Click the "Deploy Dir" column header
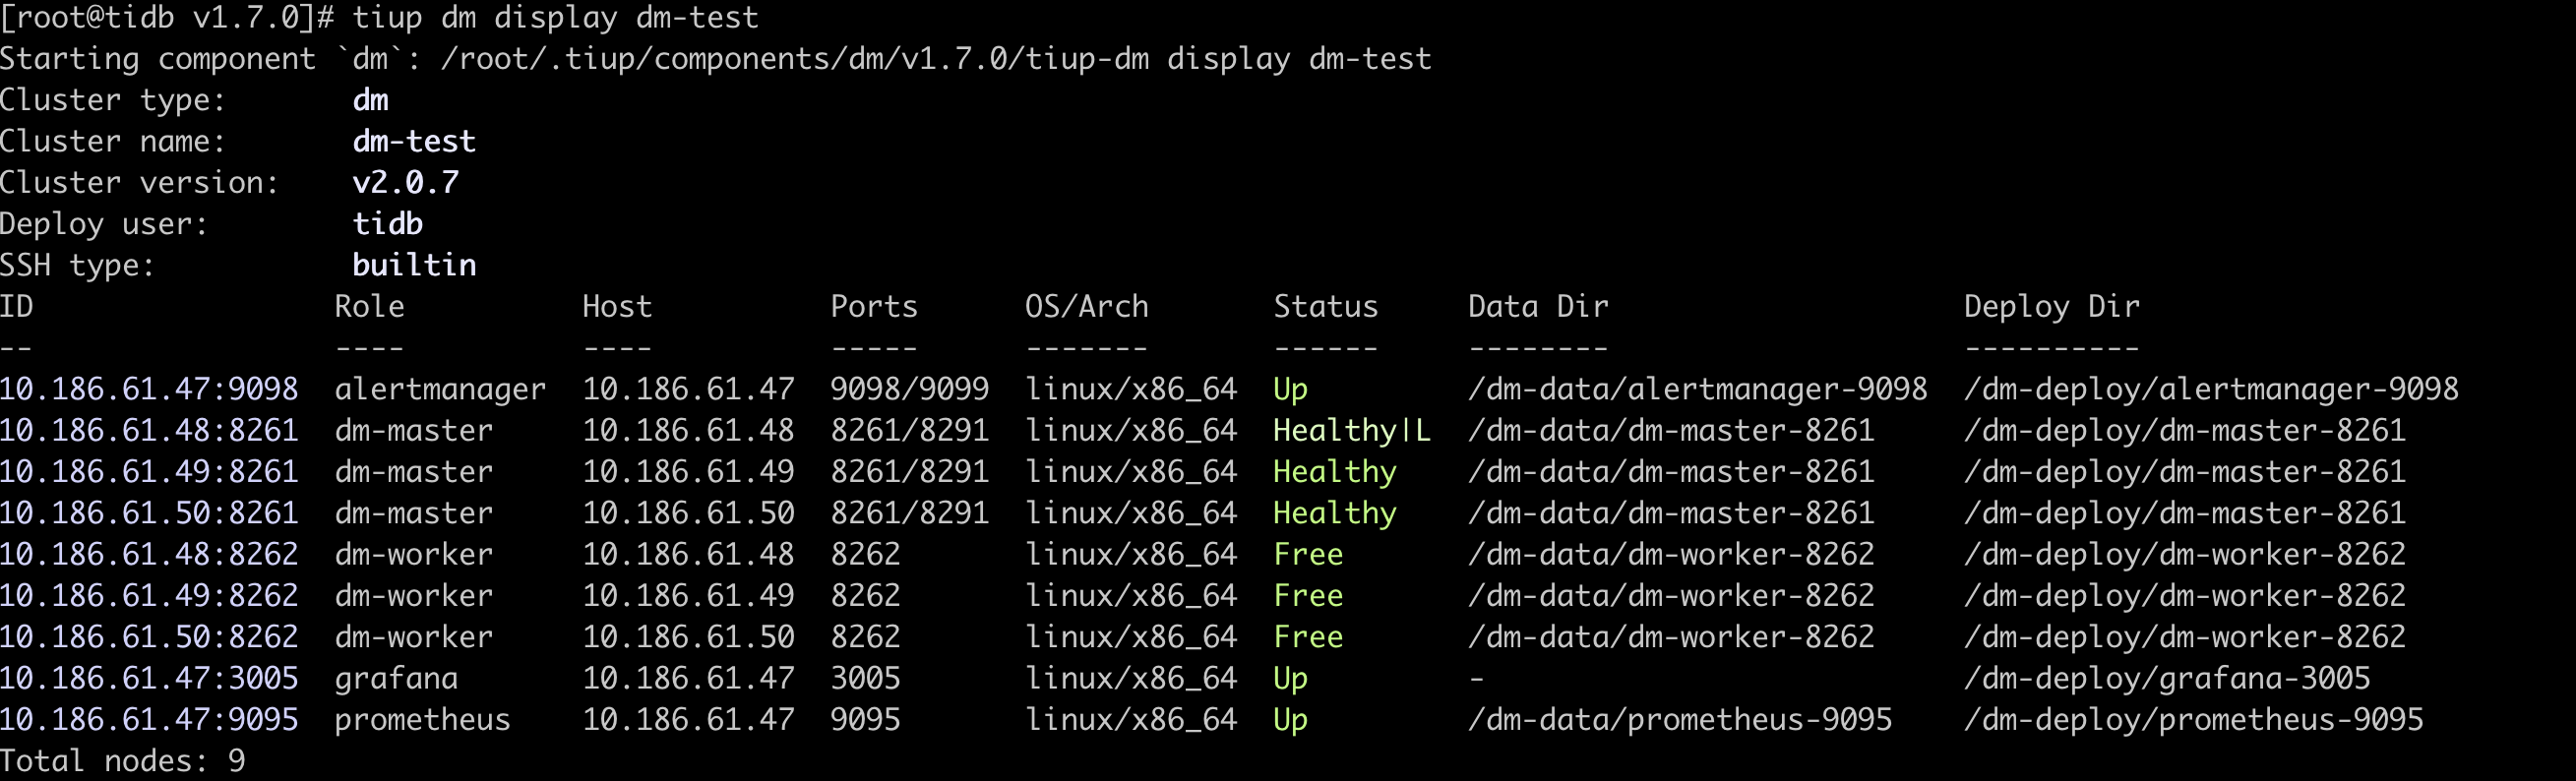The width and height of the screenshot is (2576, 781). click(x=2051, y=307)
